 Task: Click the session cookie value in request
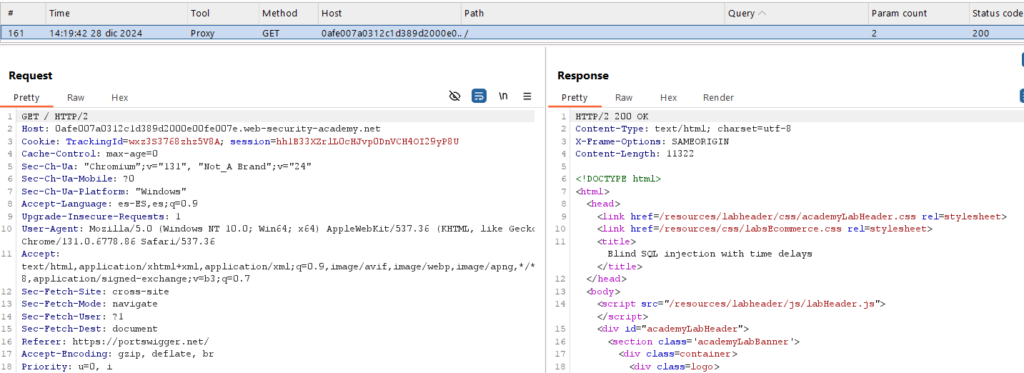pyautogui.click(x=368, y=141)
